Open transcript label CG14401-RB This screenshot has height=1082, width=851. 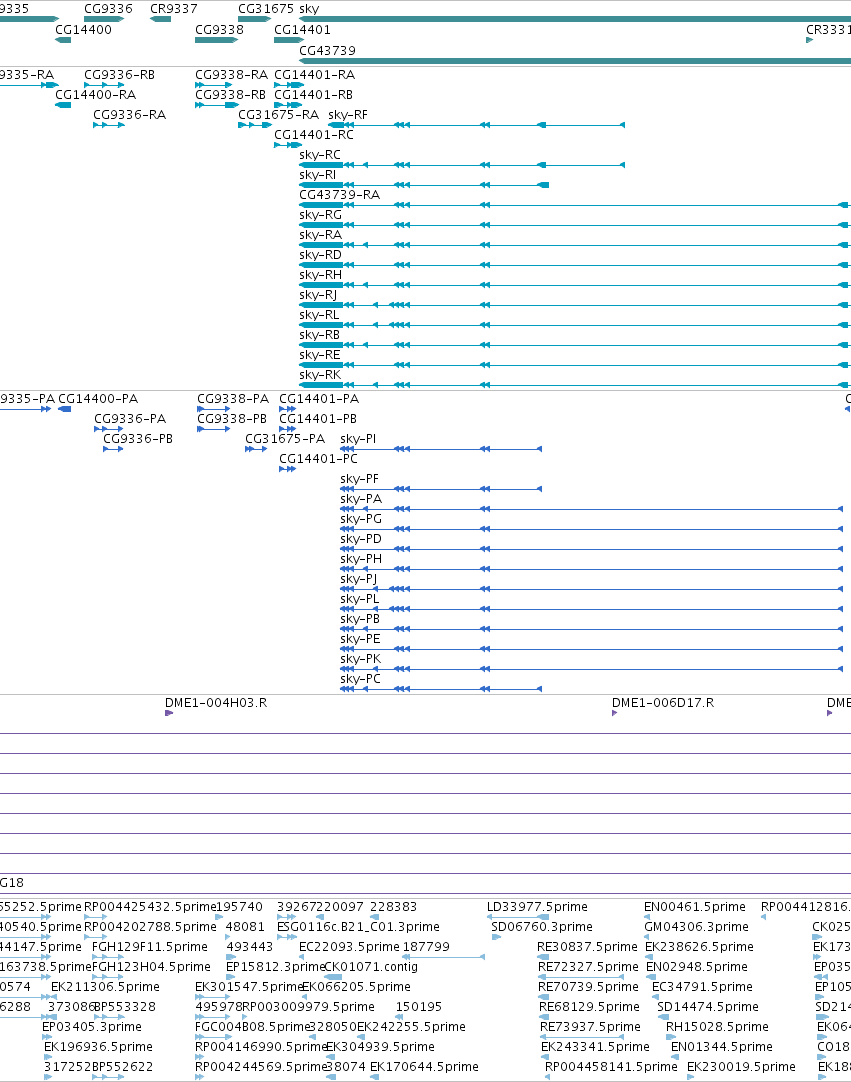313,95
